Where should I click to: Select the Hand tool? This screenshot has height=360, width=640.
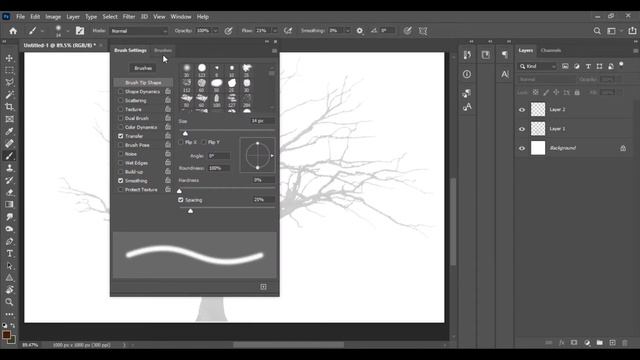pyautogui.click(x=9, y=290)
